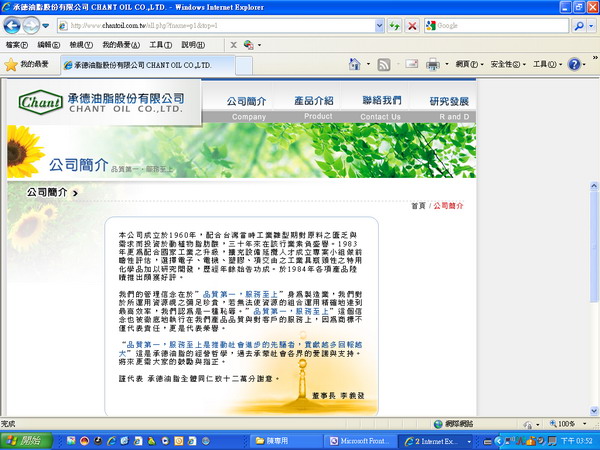Open the 檔案(F) menu

[17, 45]
